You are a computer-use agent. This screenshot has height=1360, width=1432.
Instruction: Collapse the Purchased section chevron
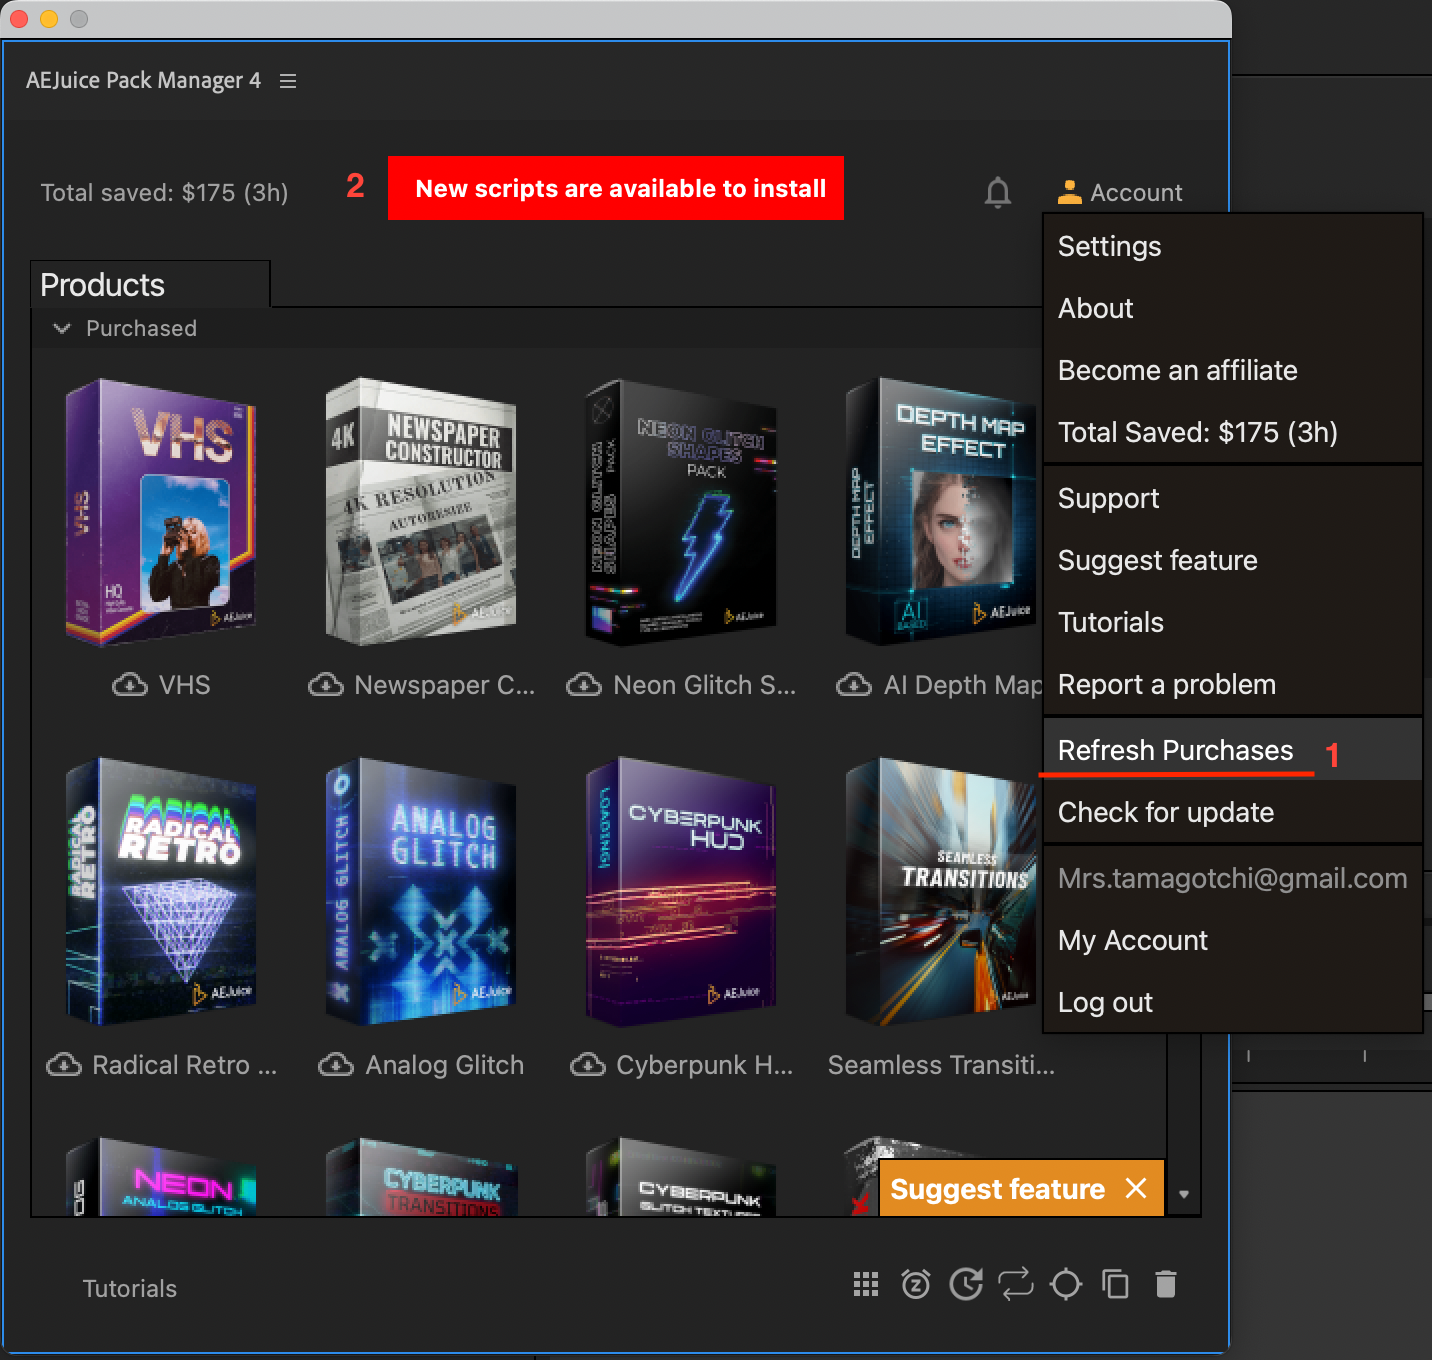(x=62, y=328)
